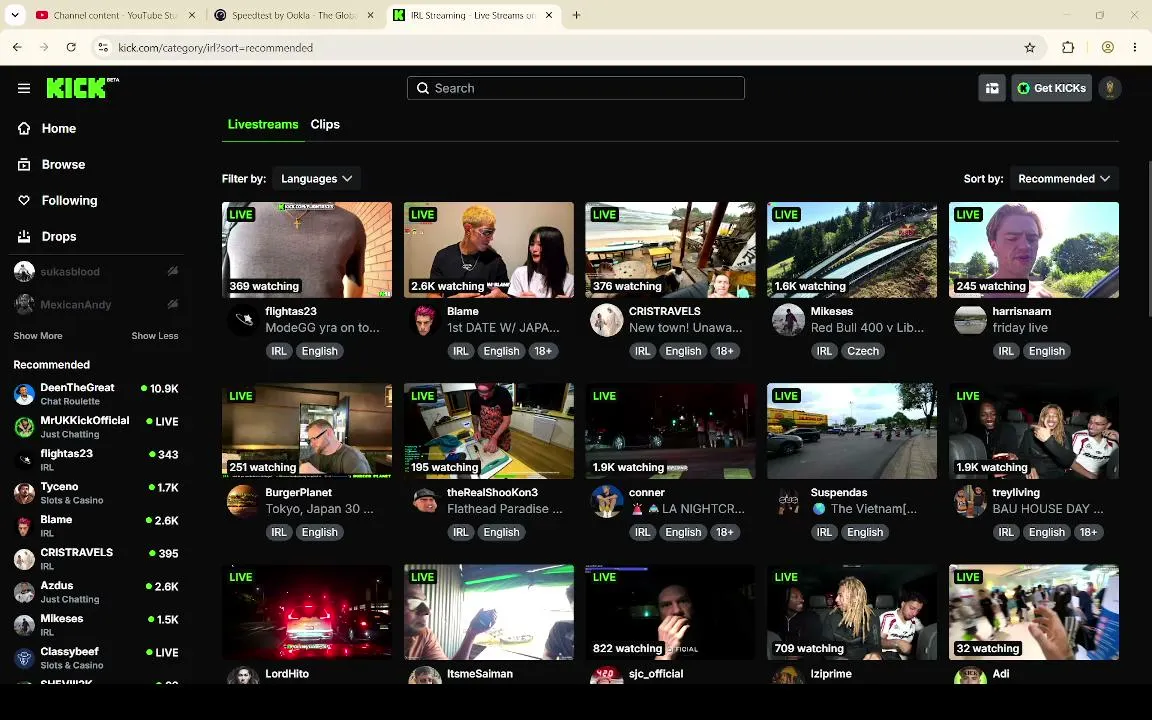1152x720 pixels.
Task: Click Blame channel avatar in stream grid
Action: pyautogui.click(x=424, y=320)
